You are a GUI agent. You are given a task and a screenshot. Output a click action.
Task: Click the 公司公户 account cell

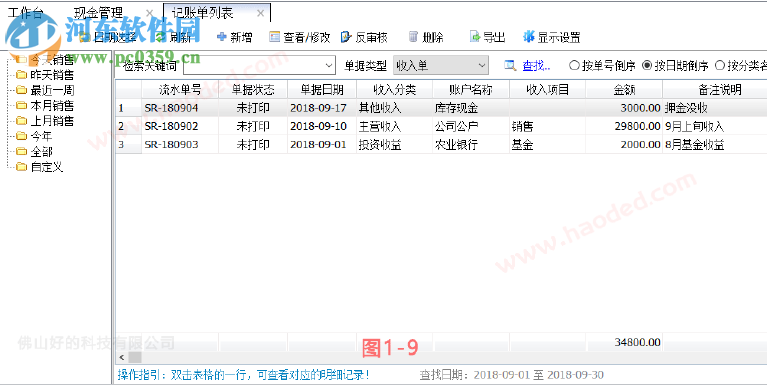471,126
